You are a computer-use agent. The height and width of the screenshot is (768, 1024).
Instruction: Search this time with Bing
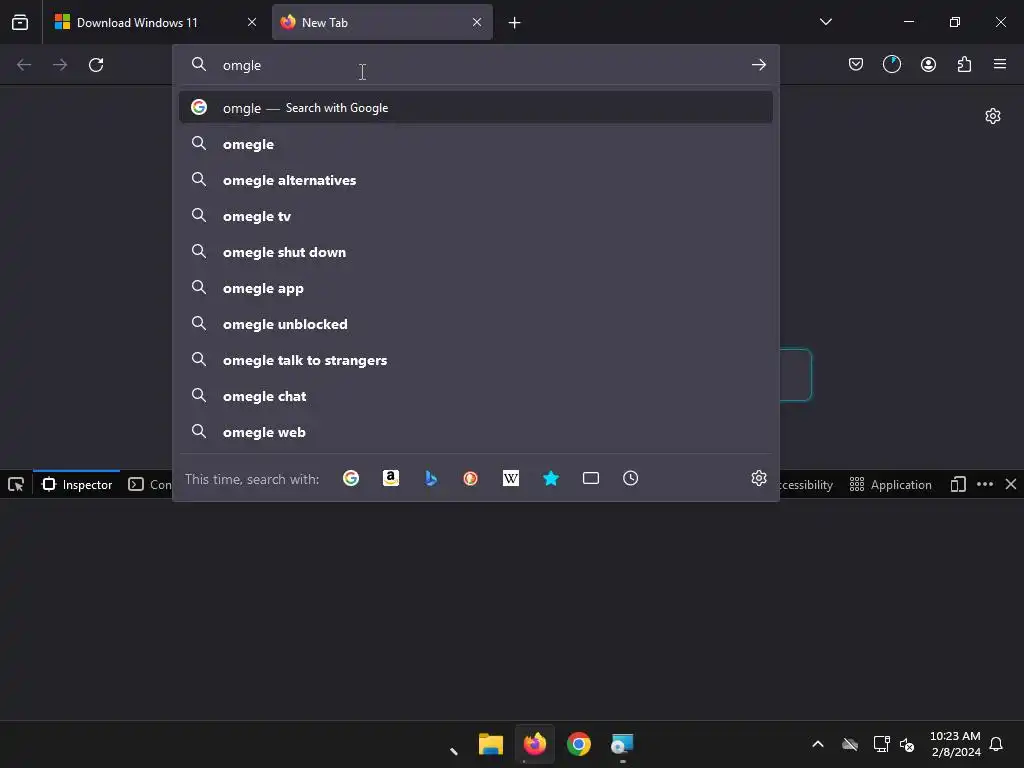pos(431,478)
